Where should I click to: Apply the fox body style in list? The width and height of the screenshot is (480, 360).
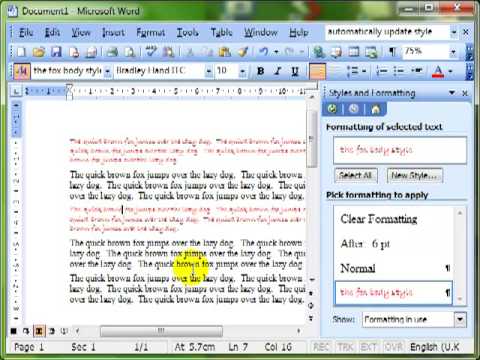point(393,293)
